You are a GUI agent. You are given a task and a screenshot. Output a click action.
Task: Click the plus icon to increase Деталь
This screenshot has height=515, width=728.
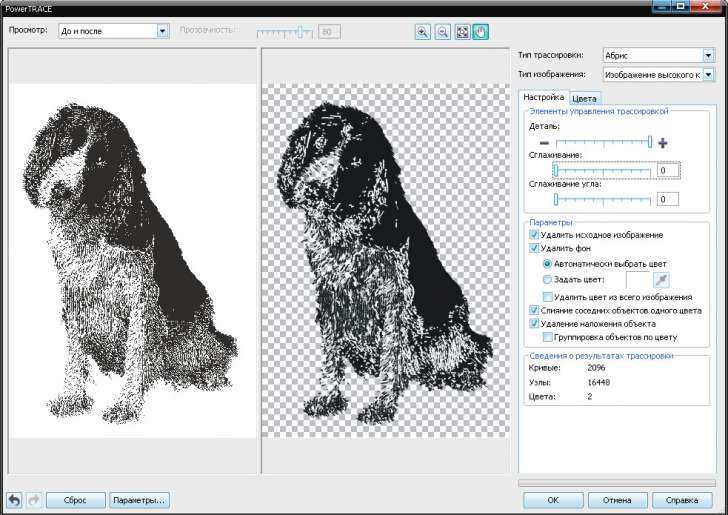[x=662, y=143]
